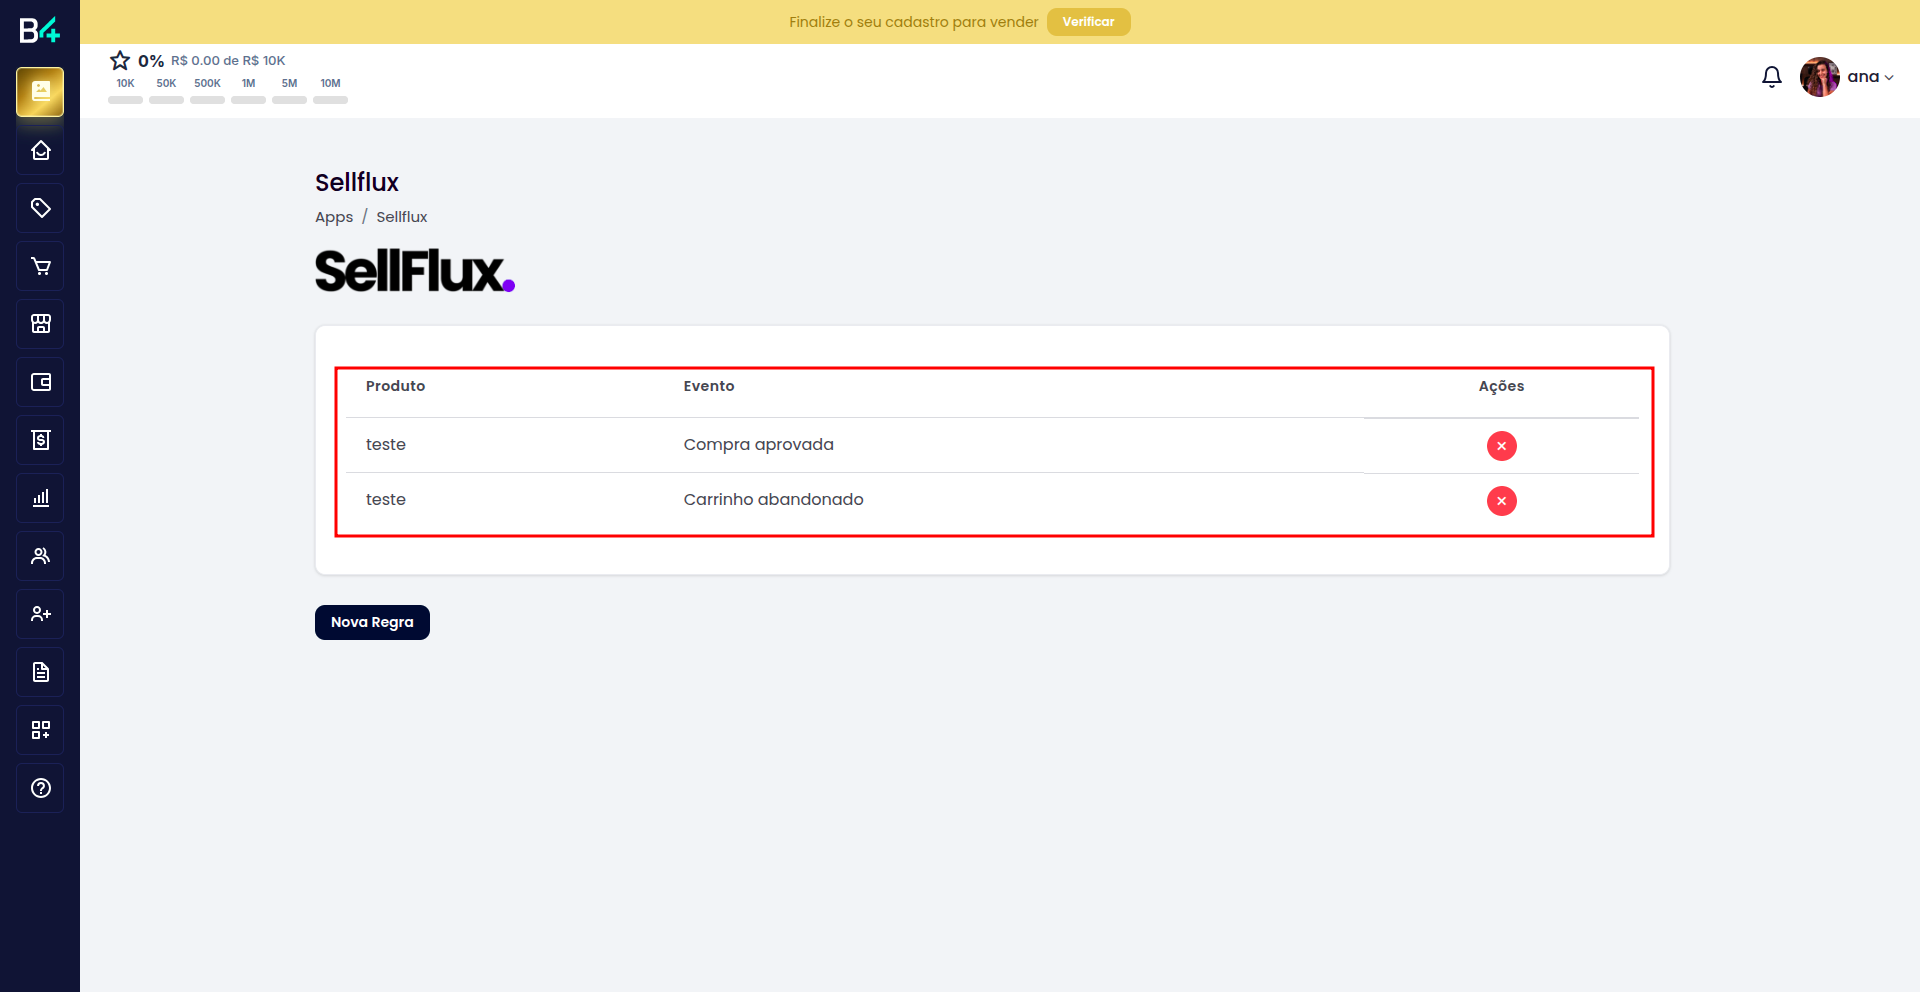The width and height of the screenshot is (1920, 992).
Task: Click the 10M milestone bar
Action: pos(330,100)
